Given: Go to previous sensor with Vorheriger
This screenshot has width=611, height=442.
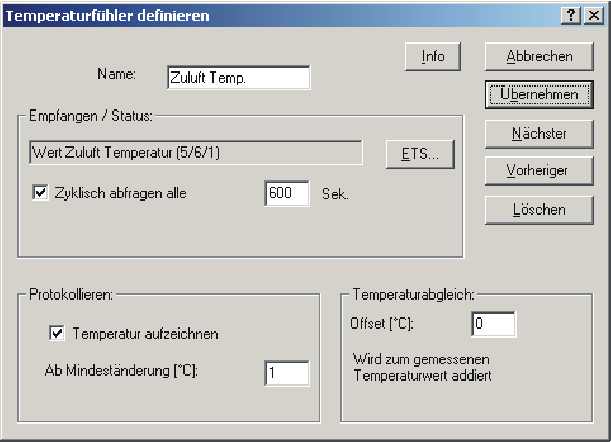Looking at the screenshot, I should (539, 171).
